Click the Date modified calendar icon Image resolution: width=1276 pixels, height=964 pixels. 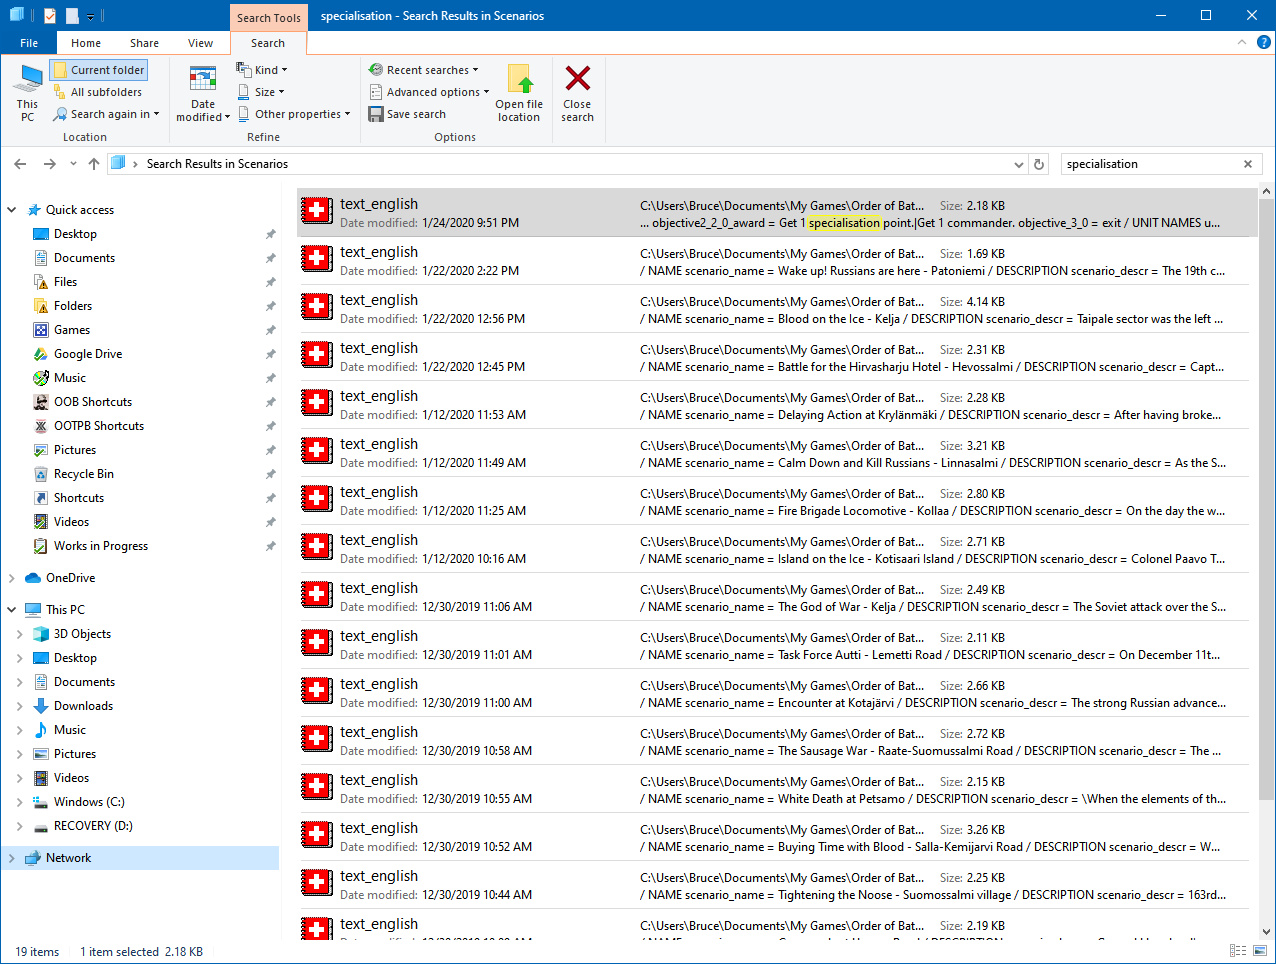[x=203, y=80]
